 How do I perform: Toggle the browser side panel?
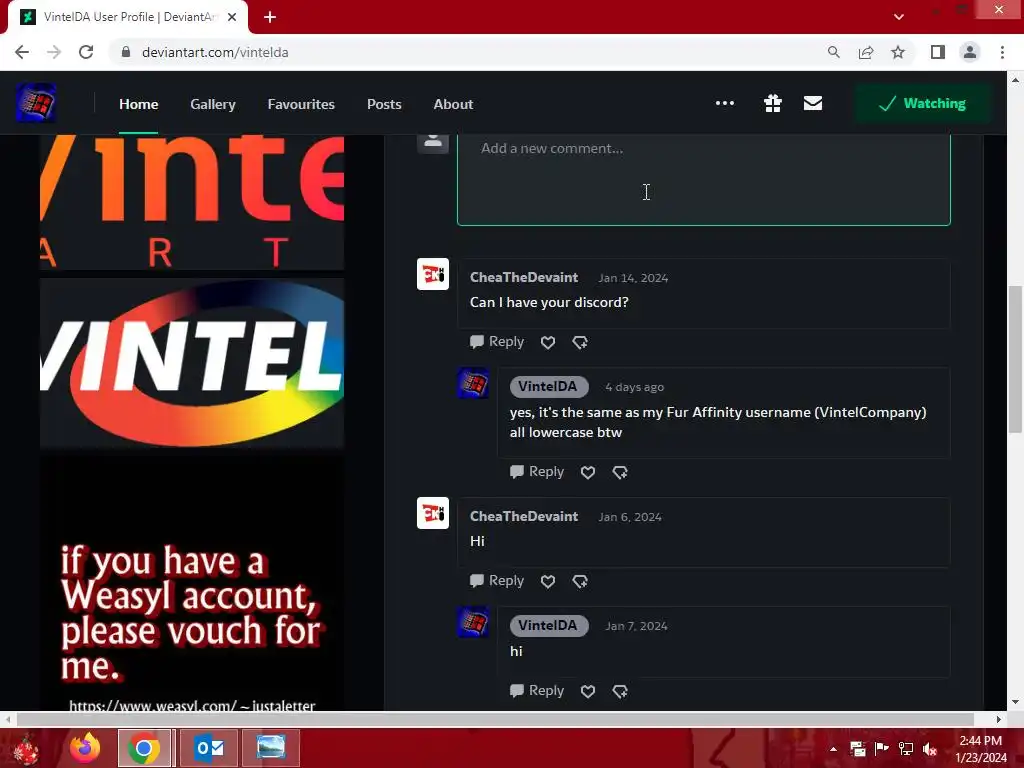tap(938, 52)
